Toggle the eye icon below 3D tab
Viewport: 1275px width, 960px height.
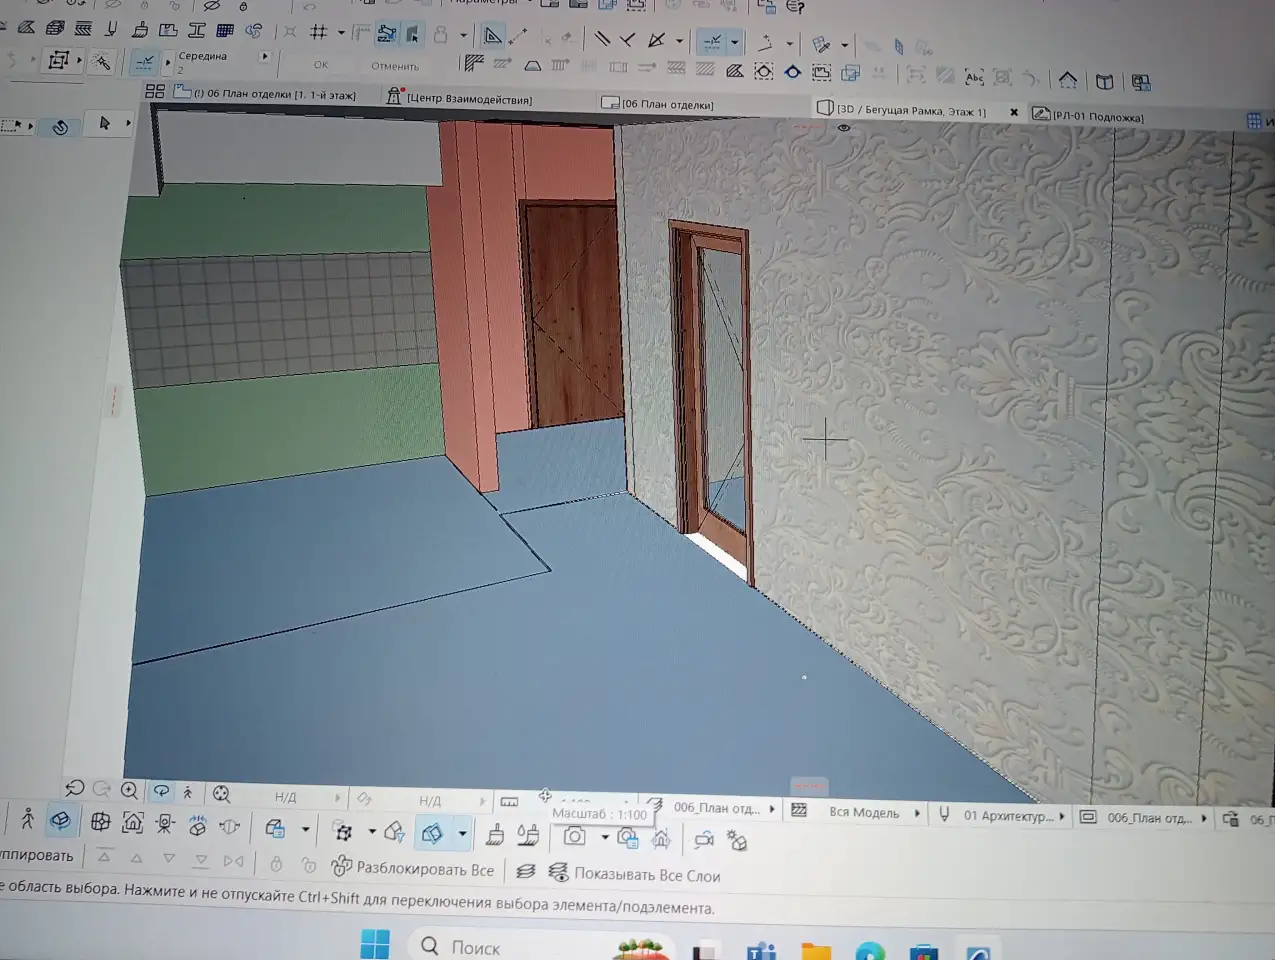pos(844,128)
